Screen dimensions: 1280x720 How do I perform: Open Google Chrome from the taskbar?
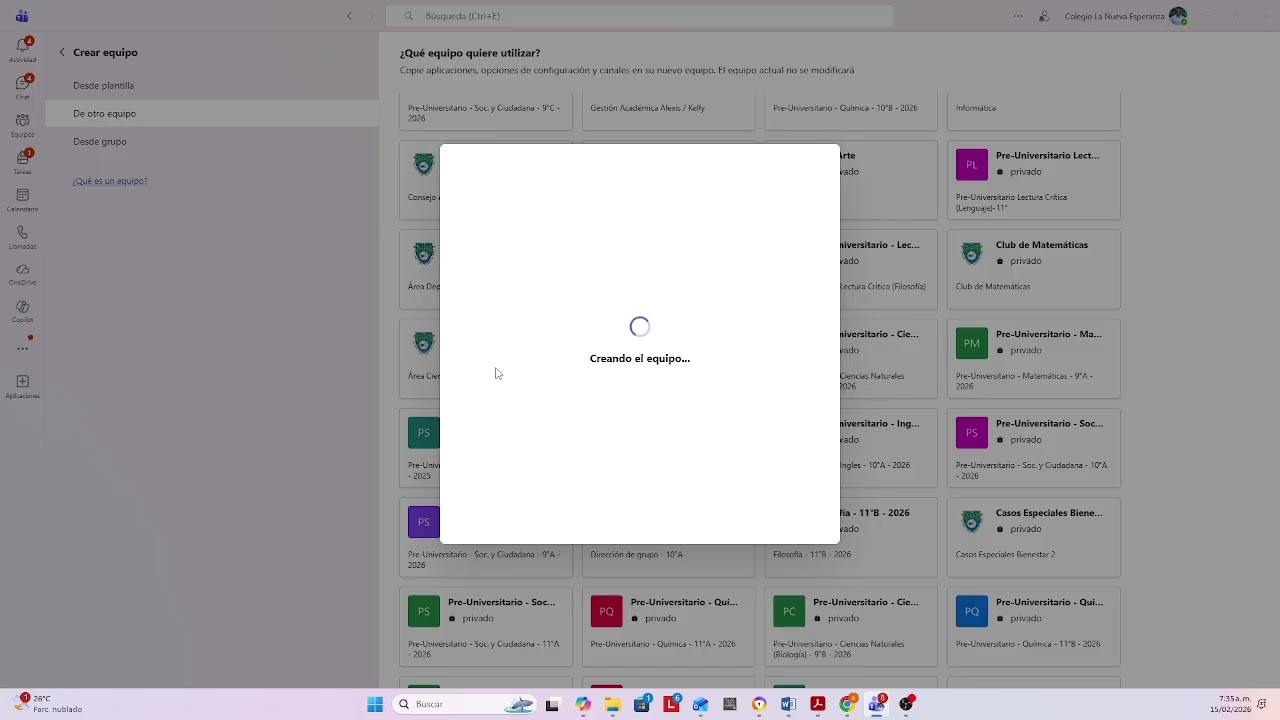[x=847, y=704]
